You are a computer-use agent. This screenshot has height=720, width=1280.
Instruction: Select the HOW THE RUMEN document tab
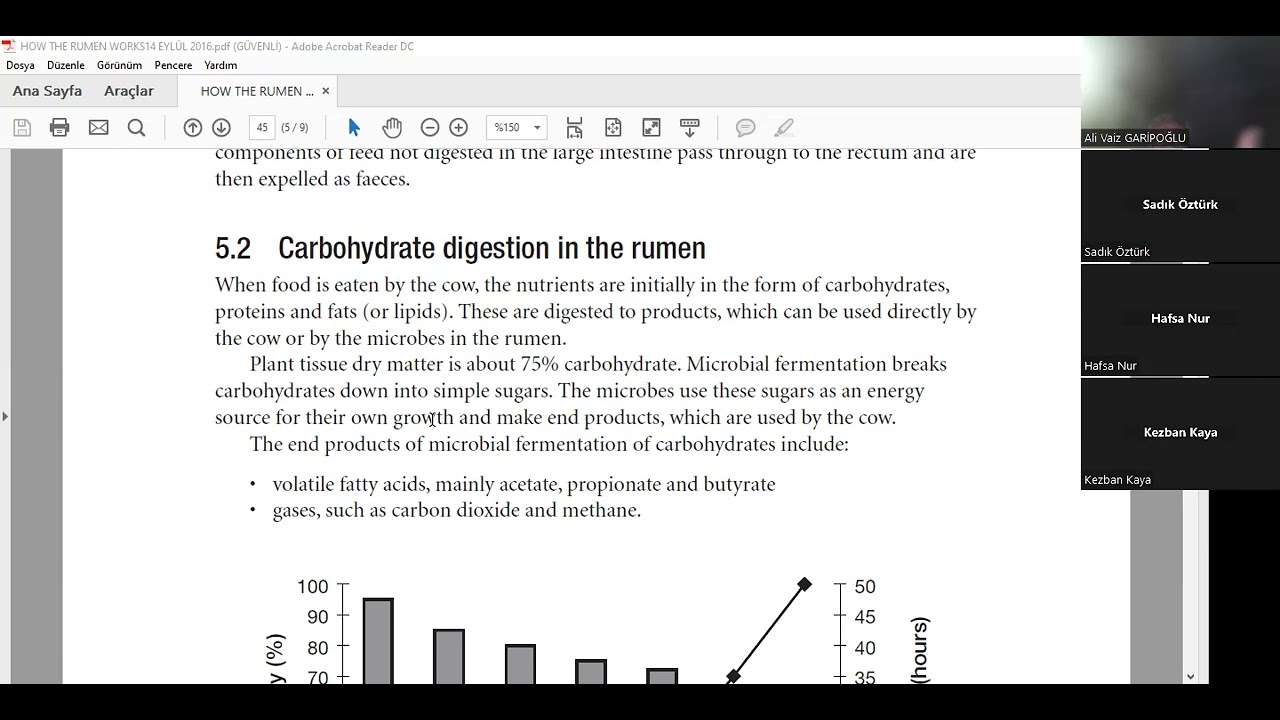pyautogui.click(x=257, y=91)
